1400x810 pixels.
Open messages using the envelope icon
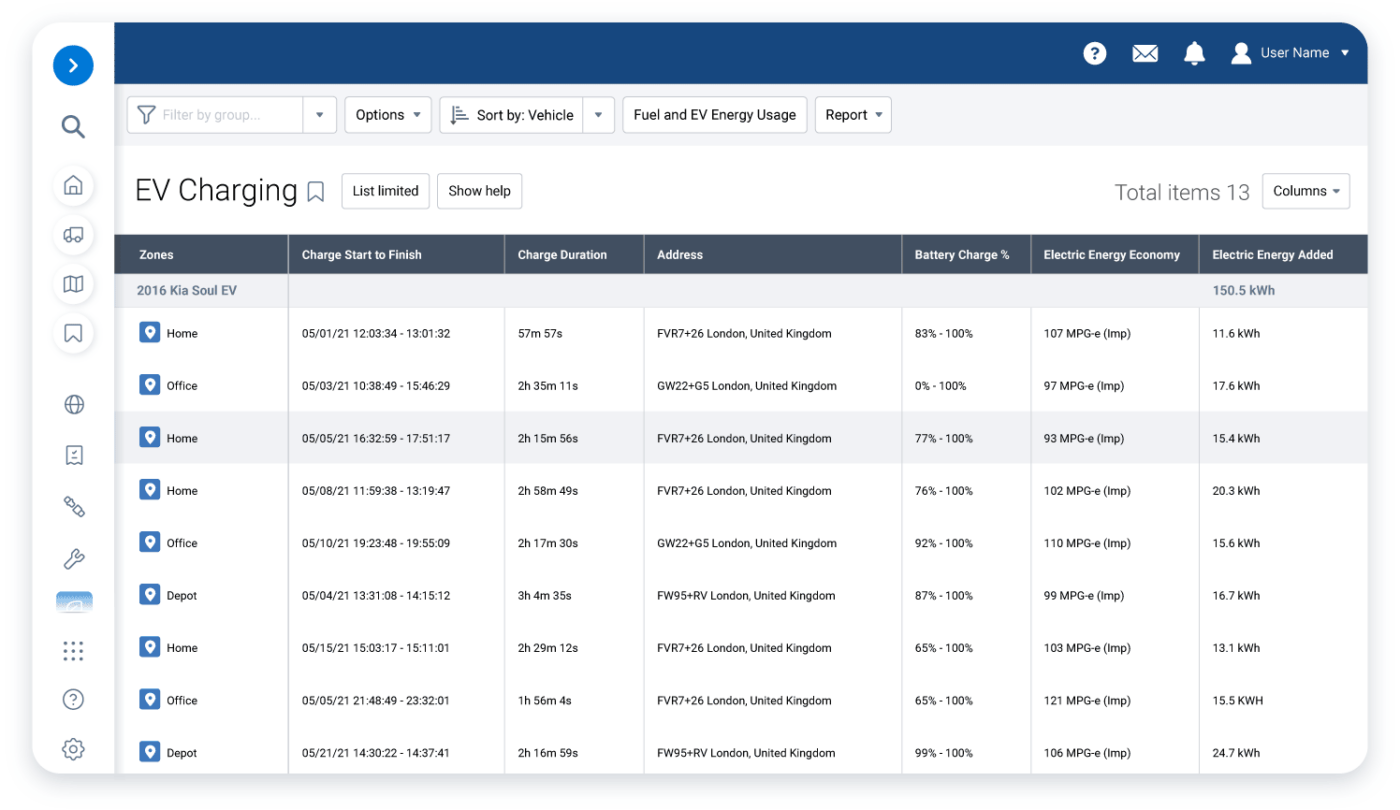[1144, 53]
